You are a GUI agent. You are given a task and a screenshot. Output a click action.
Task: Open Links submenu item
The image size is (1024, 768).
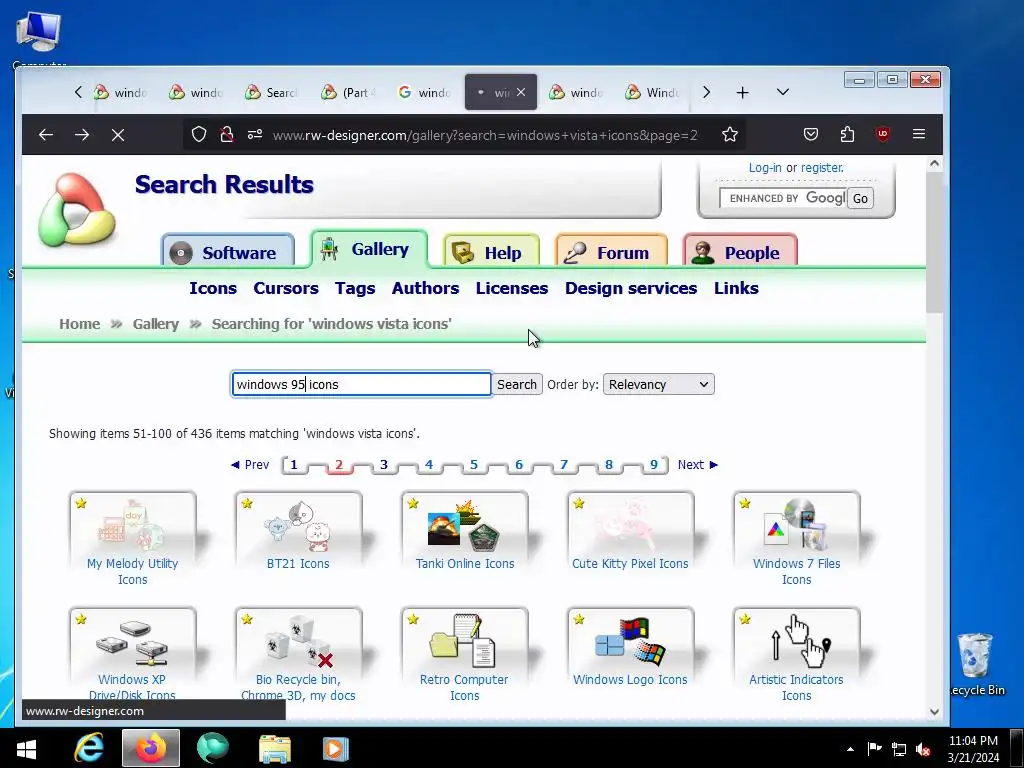coord(736,288)
